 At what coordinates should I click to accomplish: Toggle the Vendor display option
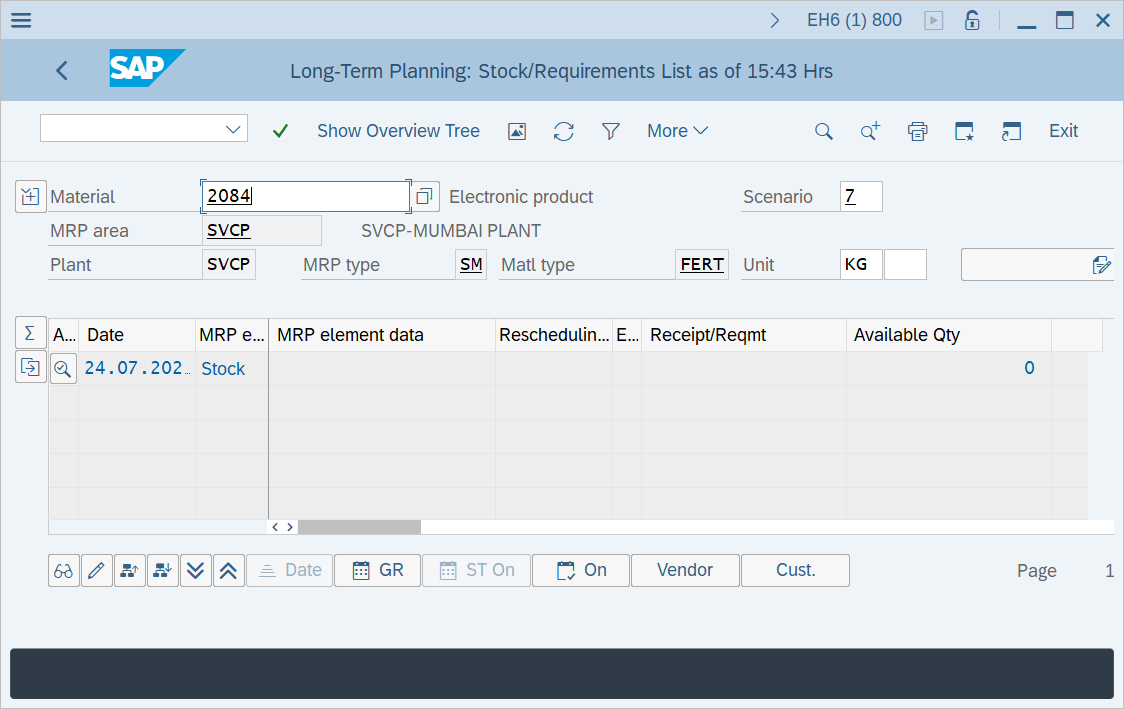684,570
